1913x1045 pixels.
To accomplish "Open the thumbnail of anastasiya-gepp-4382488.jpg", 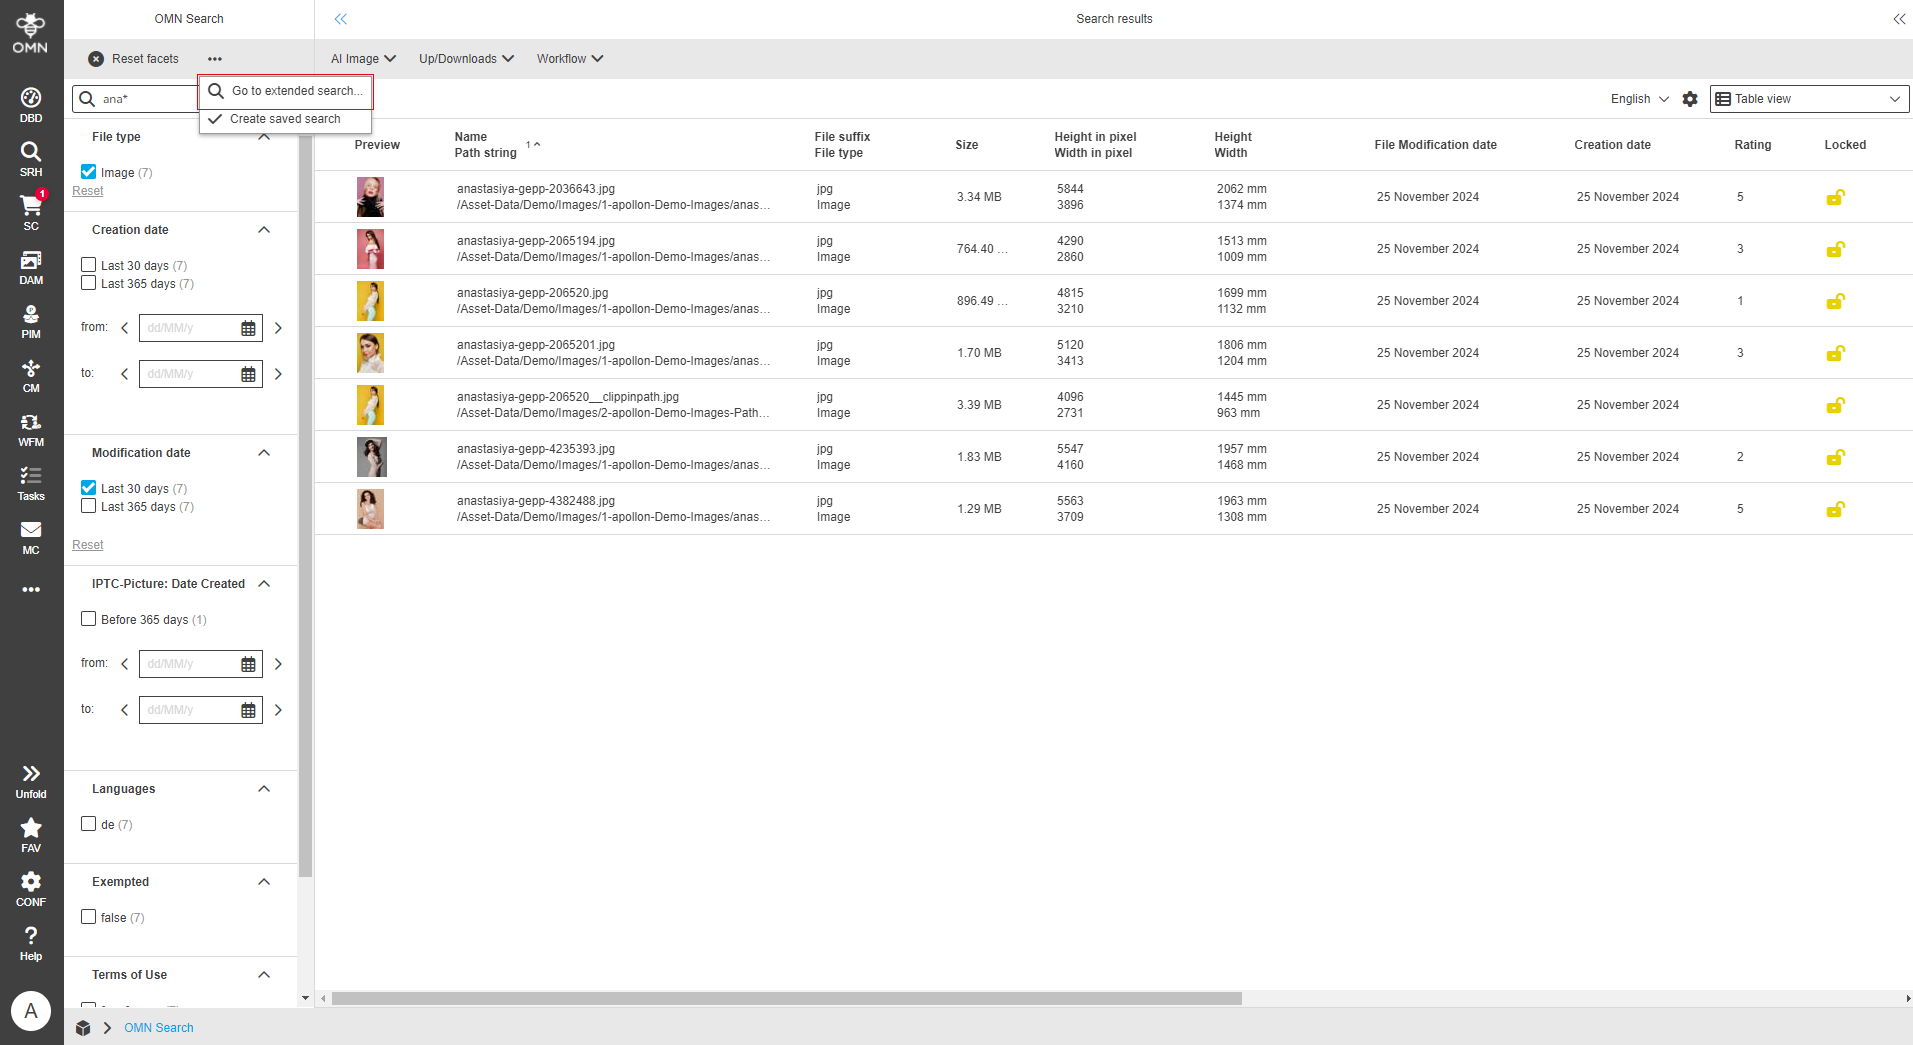I will click(370, 509).
